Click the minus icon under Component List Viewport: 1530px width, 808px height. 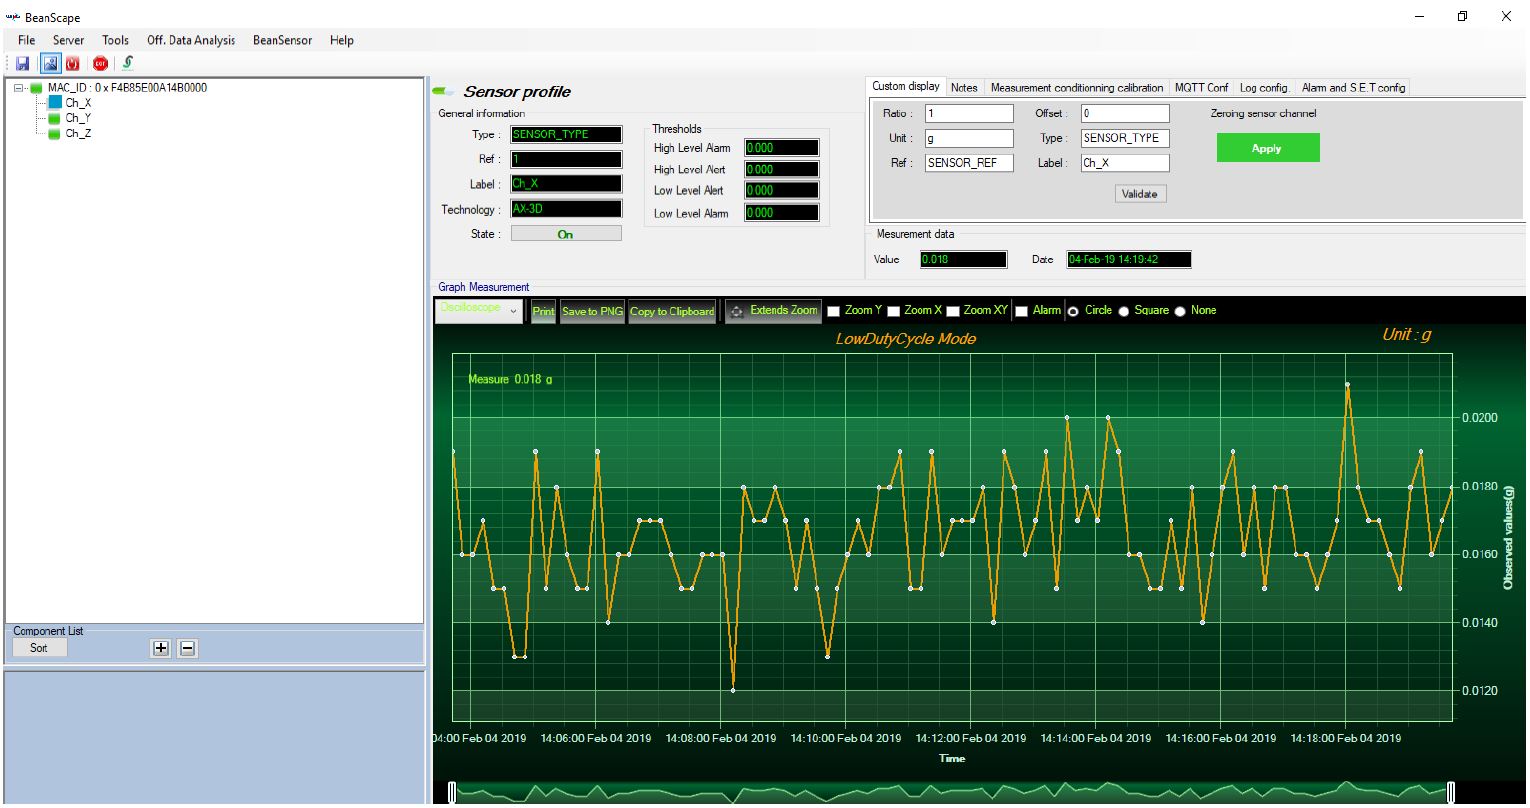click(187, 648)
